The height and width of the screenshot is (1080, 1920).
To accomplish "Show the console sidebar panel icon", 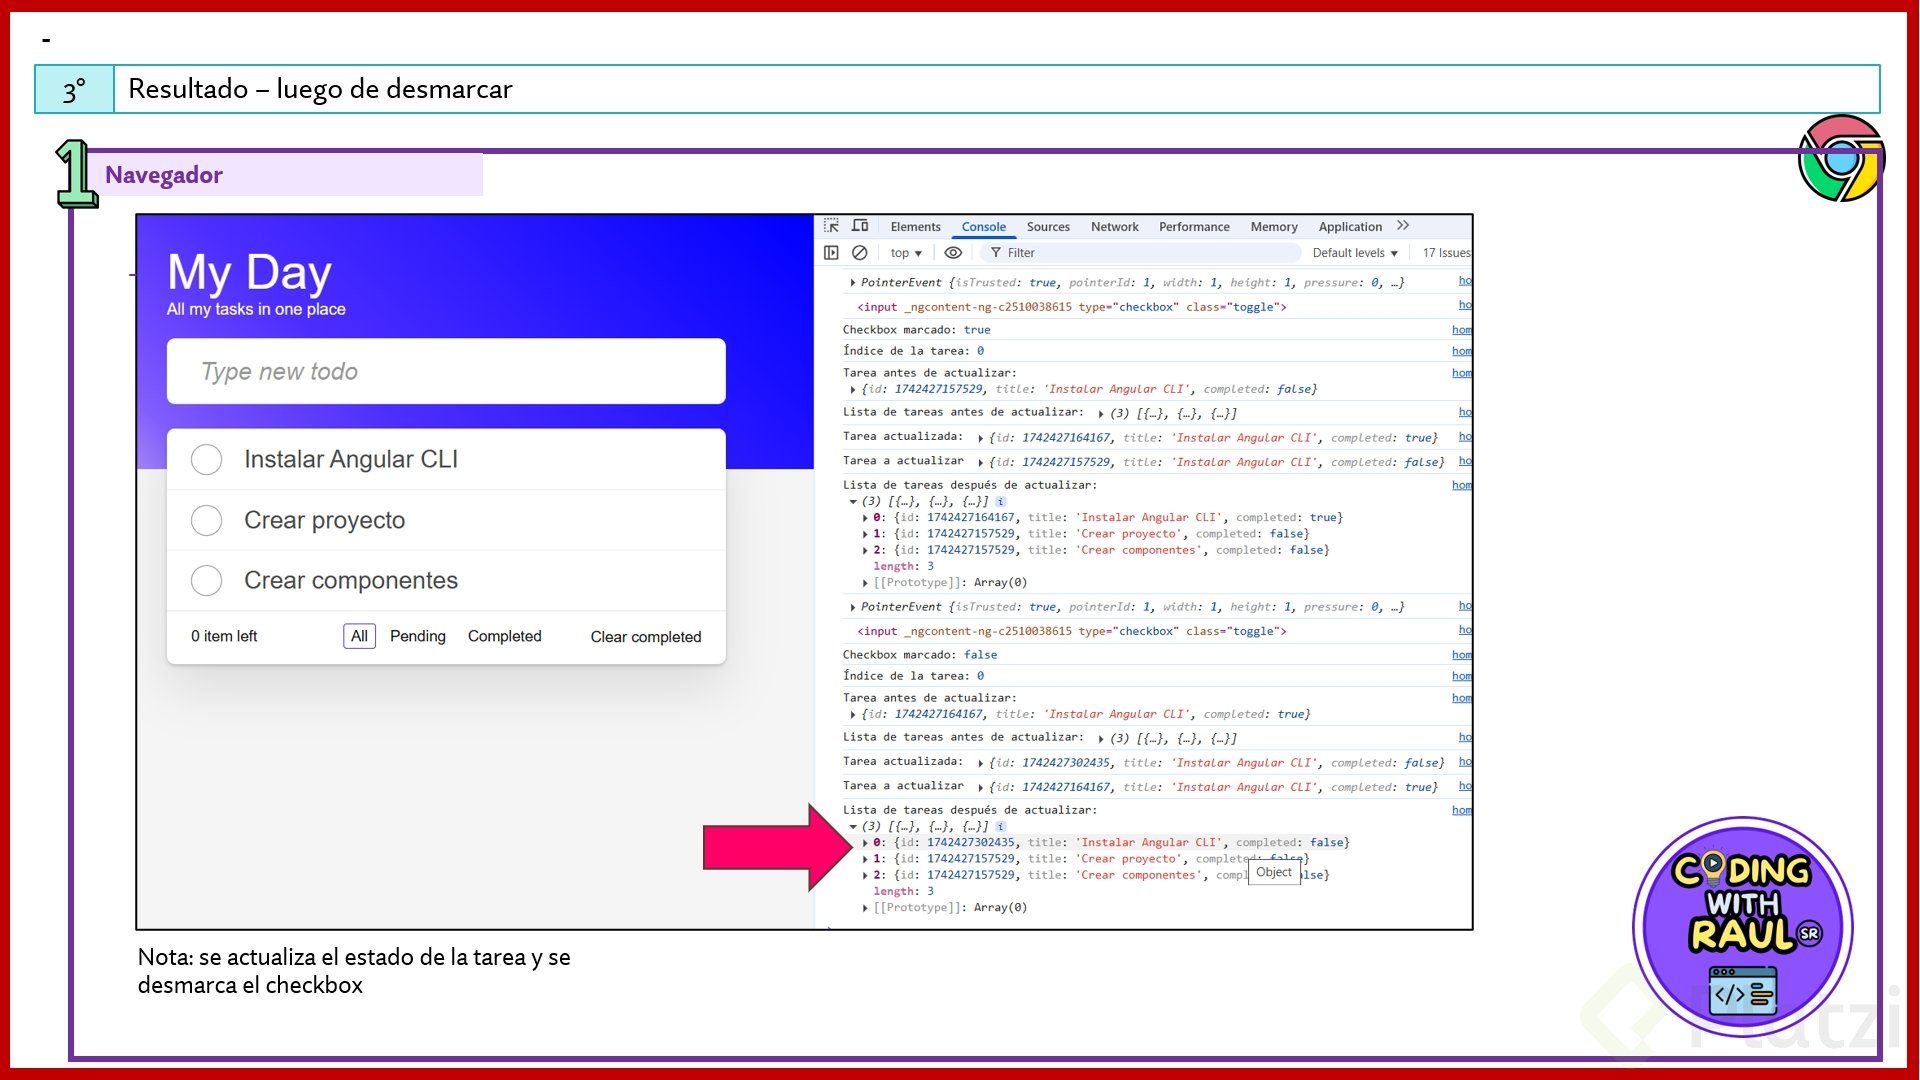I will point(831,253).
